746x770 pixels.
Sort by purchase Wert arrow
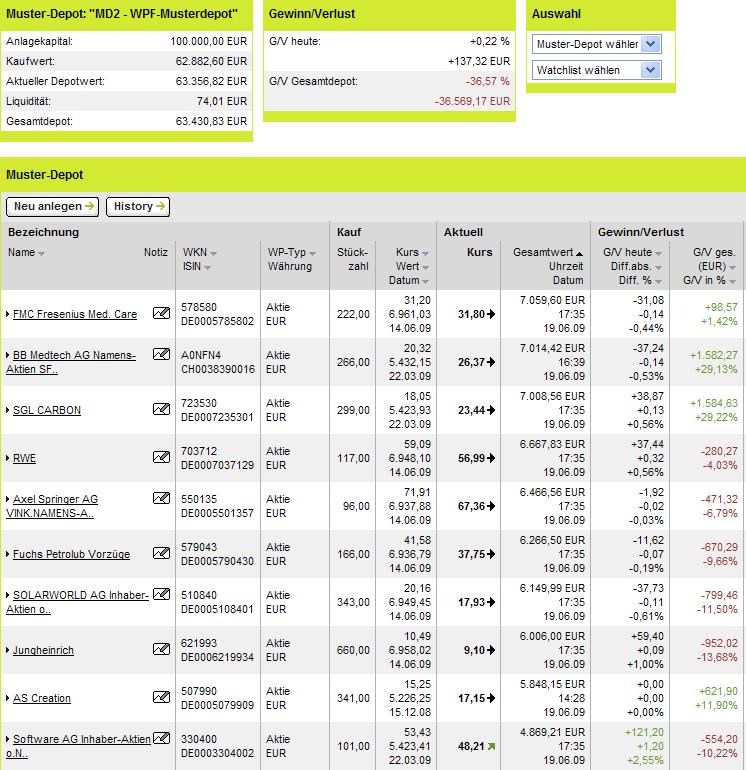click(x=425, y=268)
